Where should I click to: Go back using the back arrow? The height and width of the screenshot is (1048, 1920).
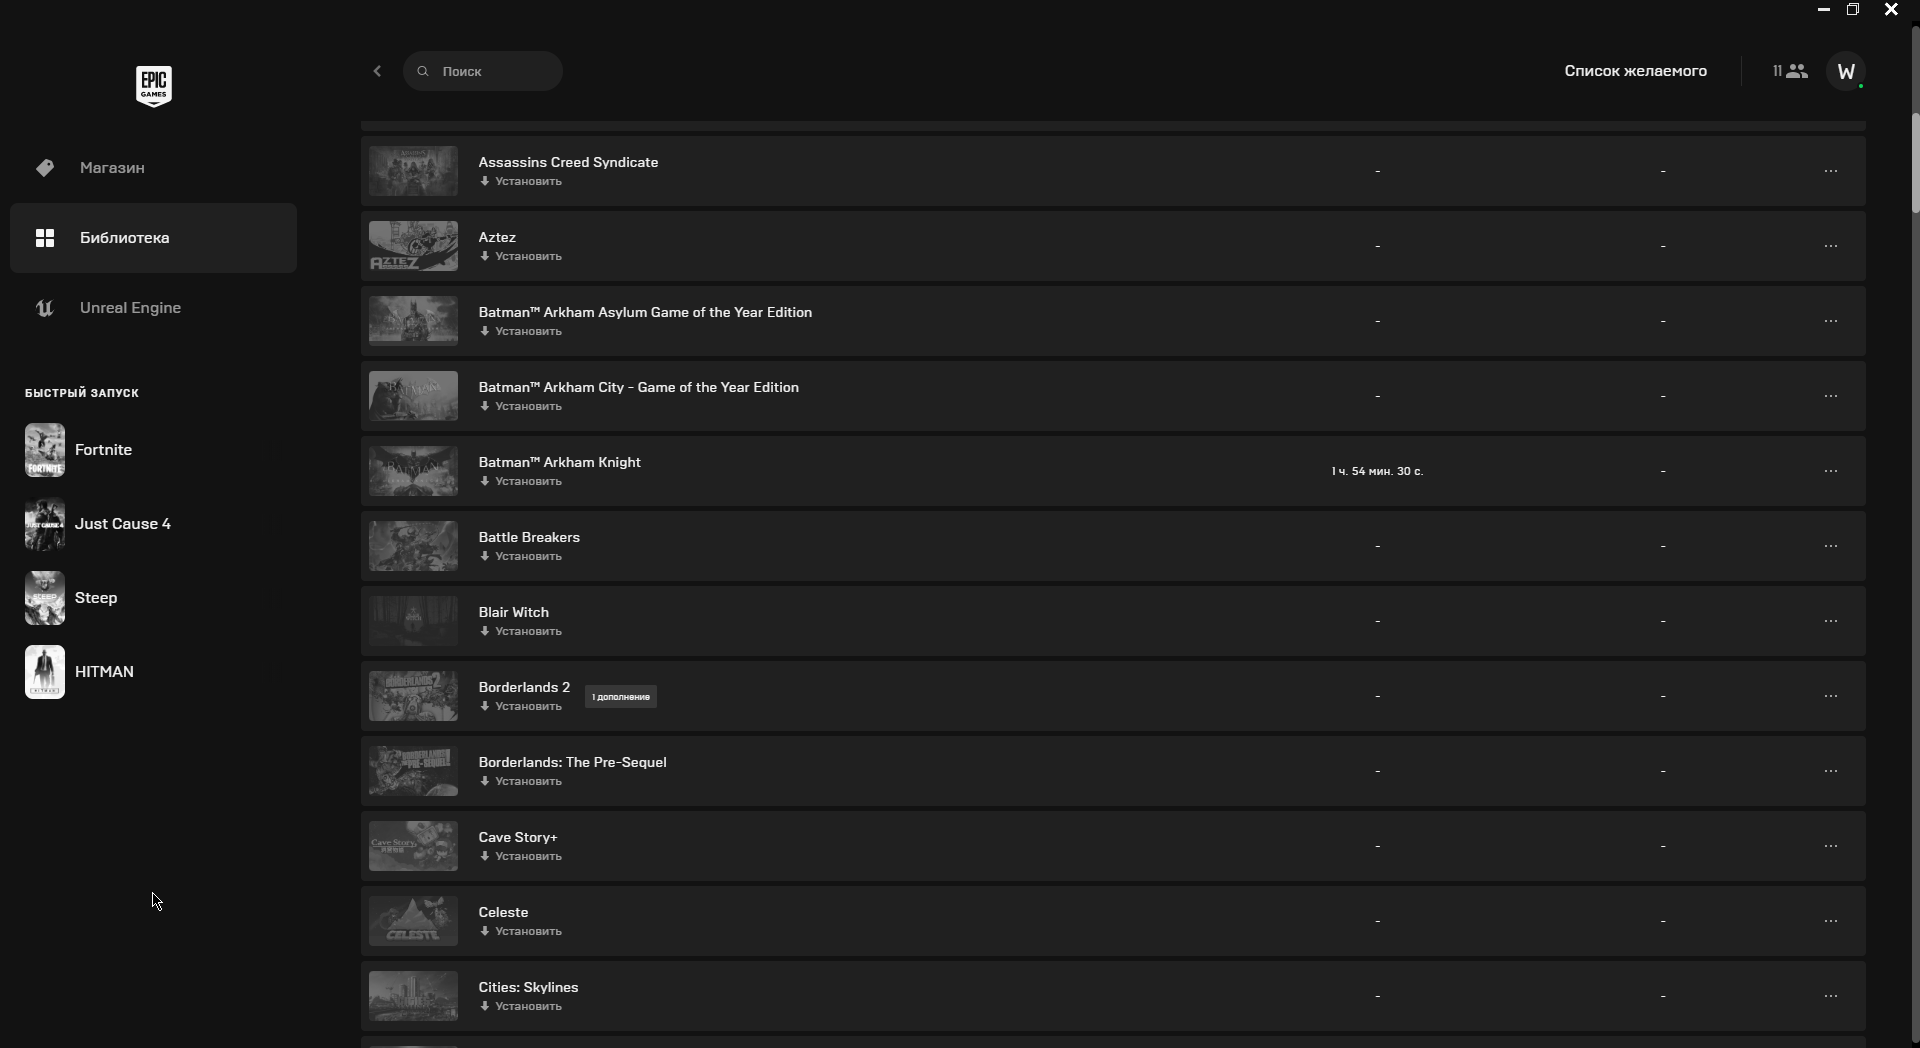tap(377, 71)
